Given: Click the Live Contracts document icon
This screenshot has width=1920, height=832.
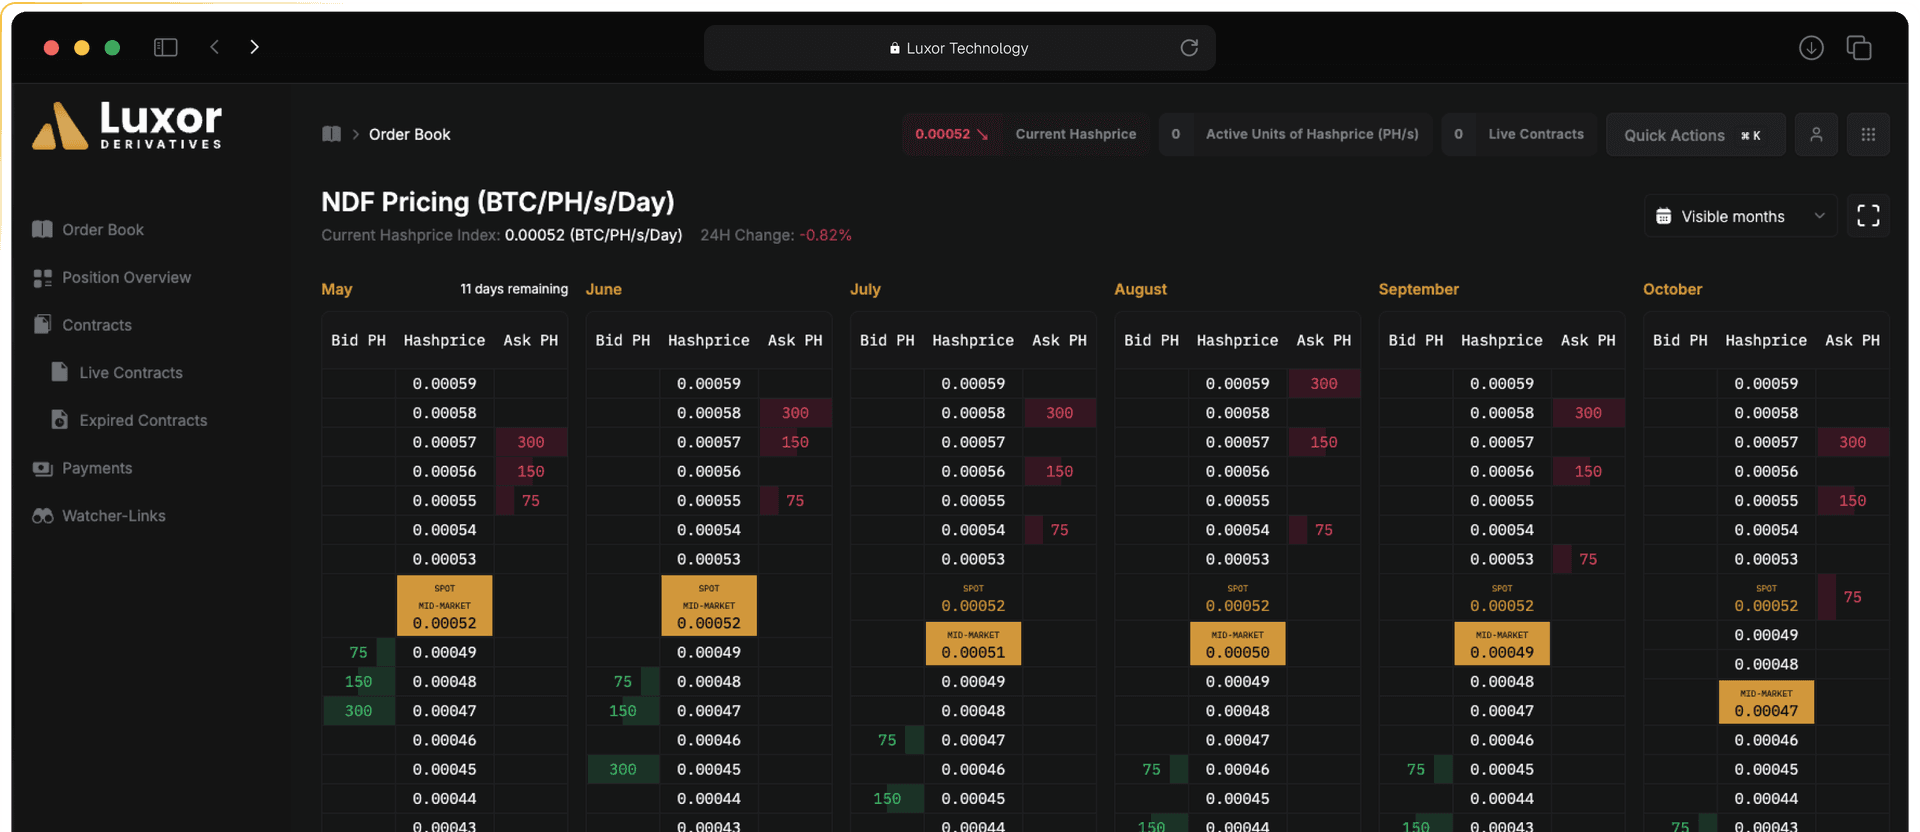Looking at the screenshot, I should 60,372.
